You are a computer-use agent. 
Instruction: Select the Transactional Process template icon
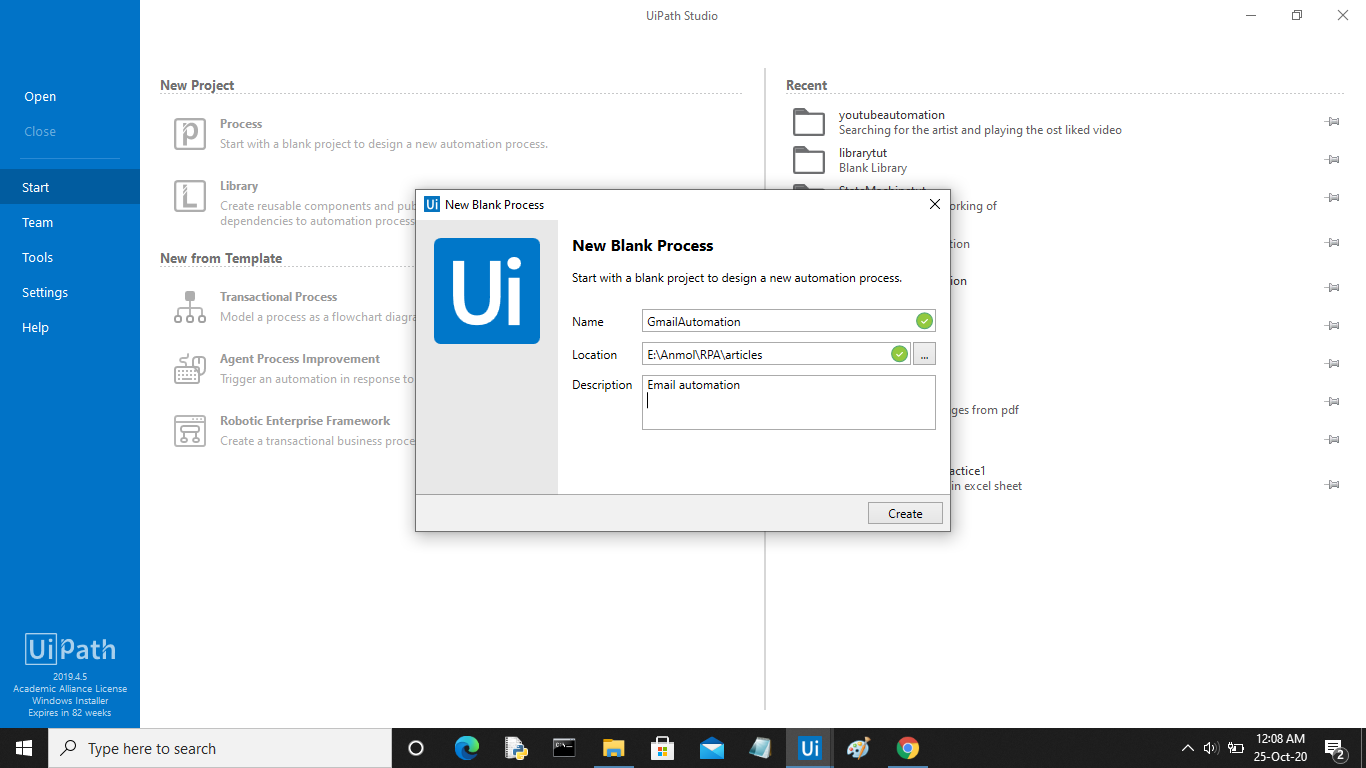click(190, 307)
